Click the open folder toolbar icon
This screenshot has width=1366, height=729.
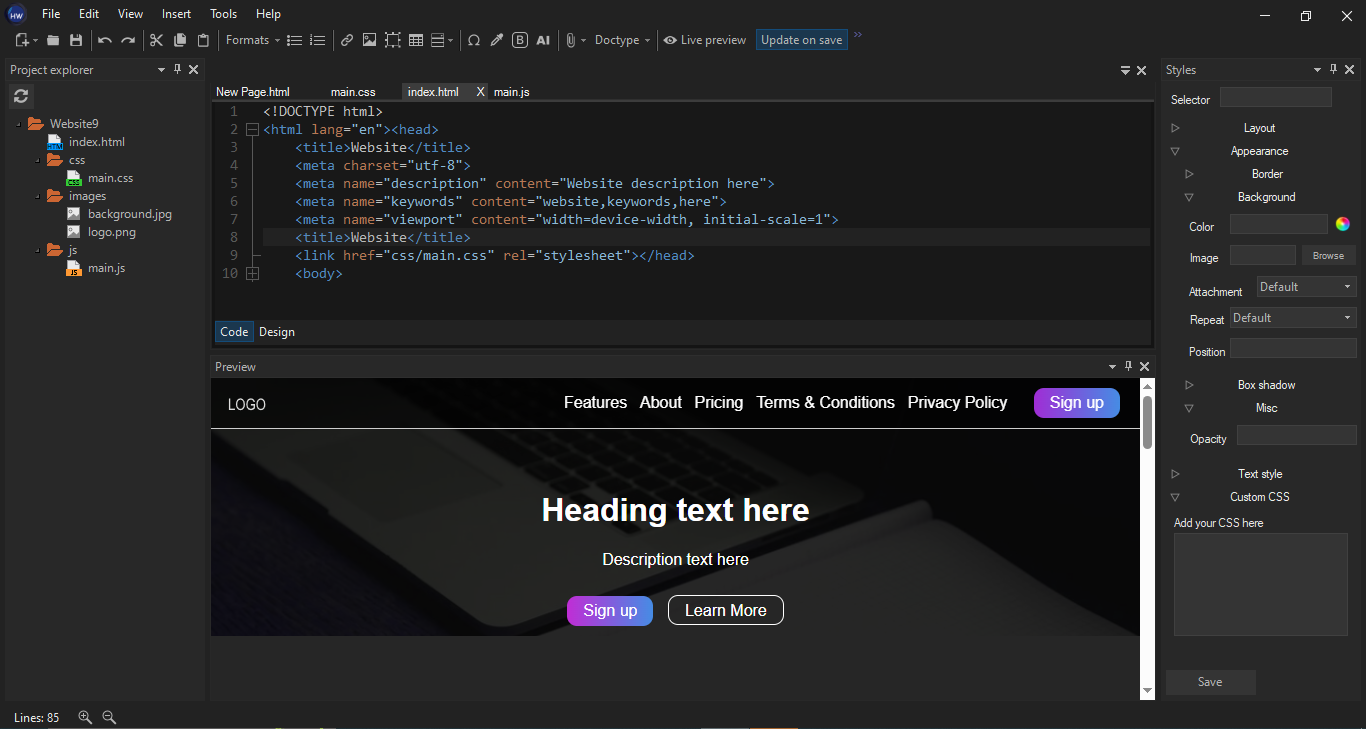[53, 40]
